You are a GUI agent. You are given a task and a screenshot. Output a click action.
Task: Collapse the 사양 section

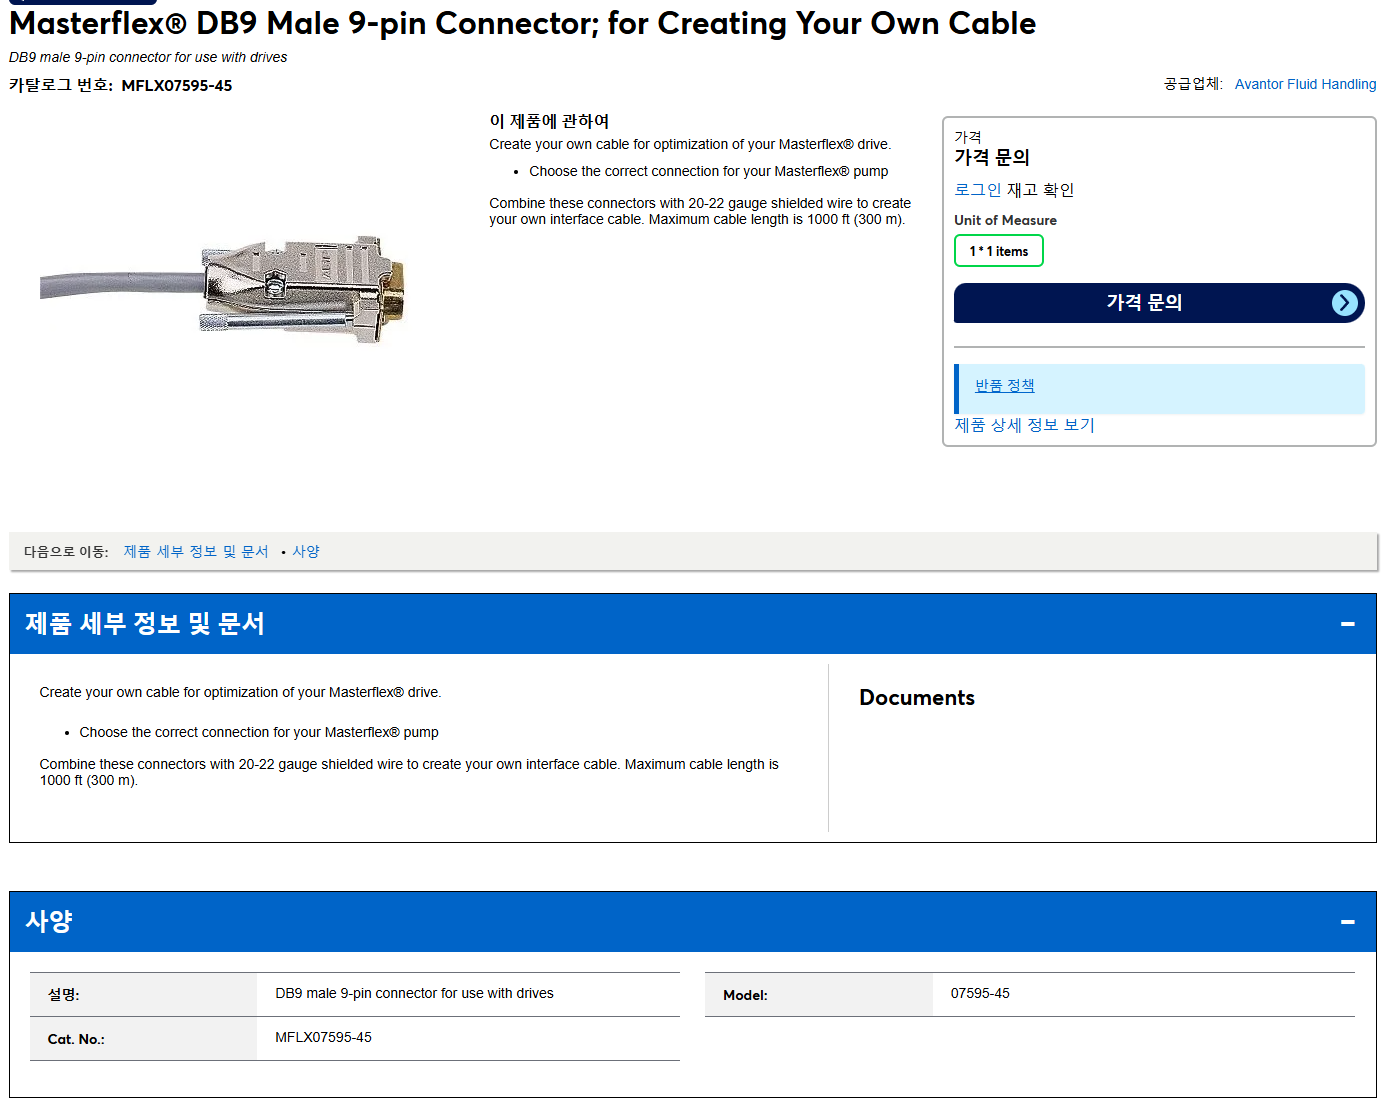click(1347, 922)
